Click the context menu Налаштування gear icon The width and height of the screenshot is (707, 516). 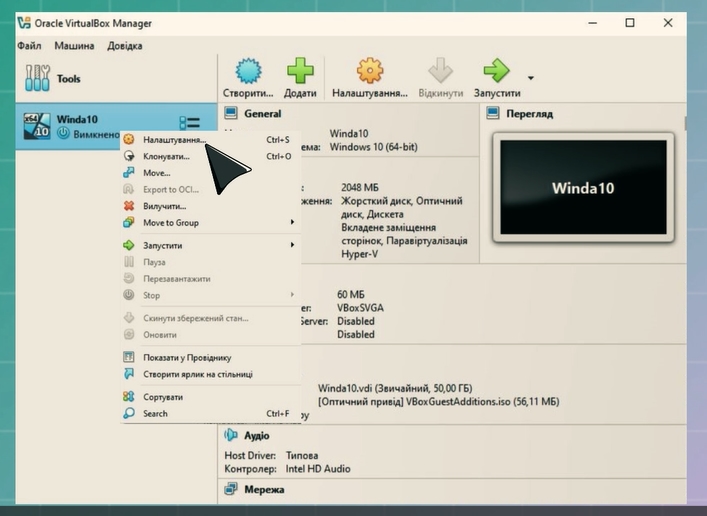point(129,139)
